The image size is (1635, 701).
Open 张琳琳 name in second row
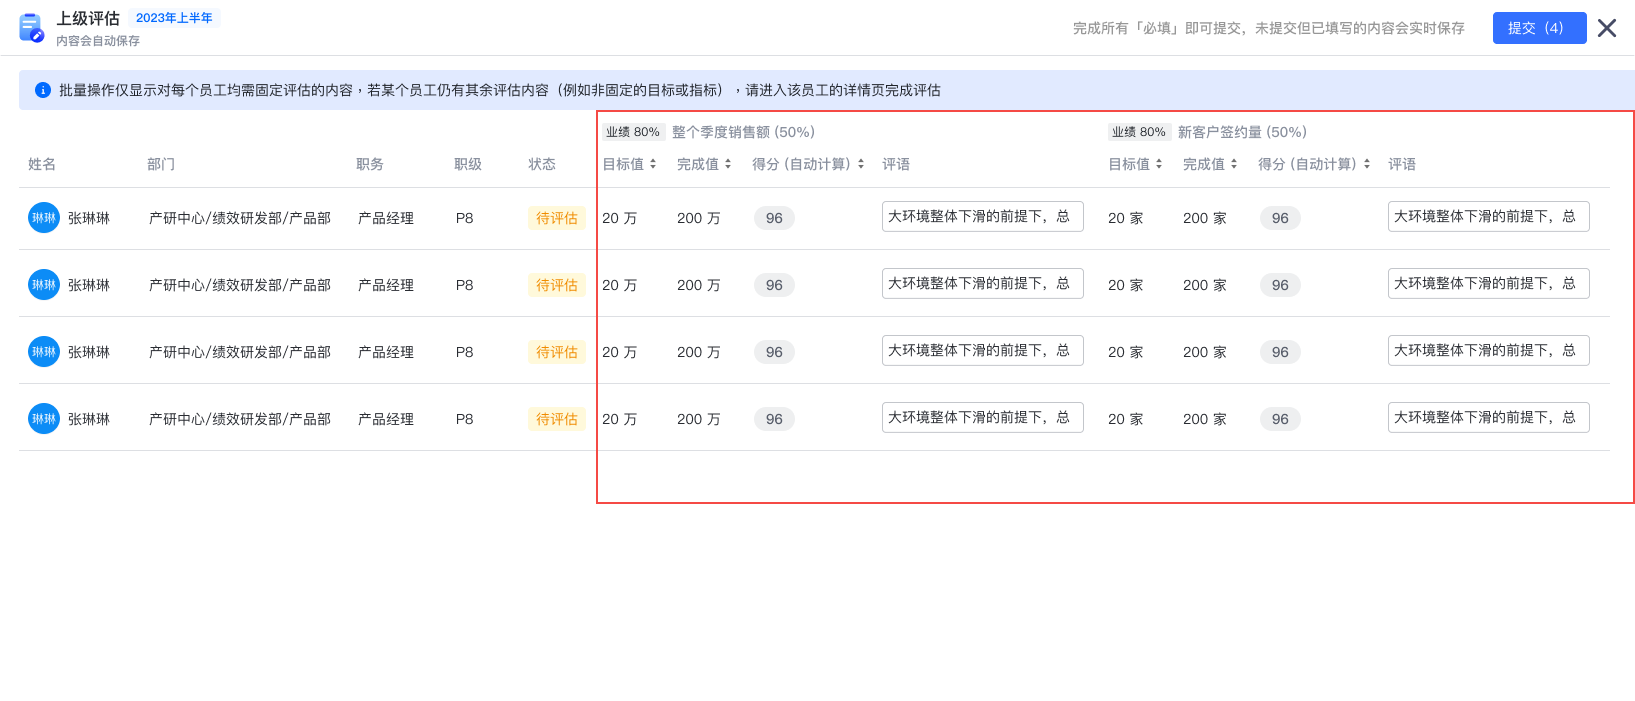click(89, 285)
